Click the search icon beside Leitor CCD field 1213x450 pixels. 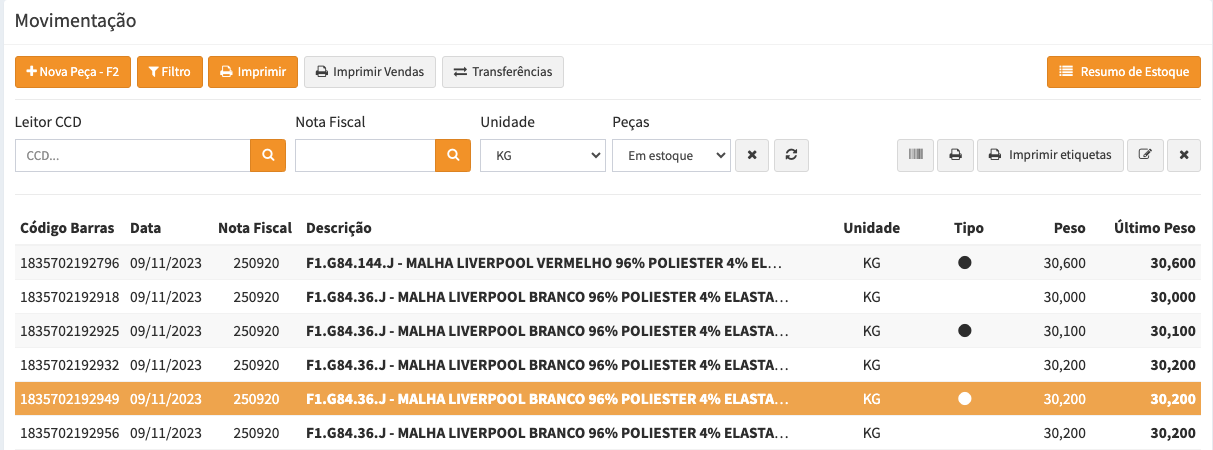pos(267,155)
